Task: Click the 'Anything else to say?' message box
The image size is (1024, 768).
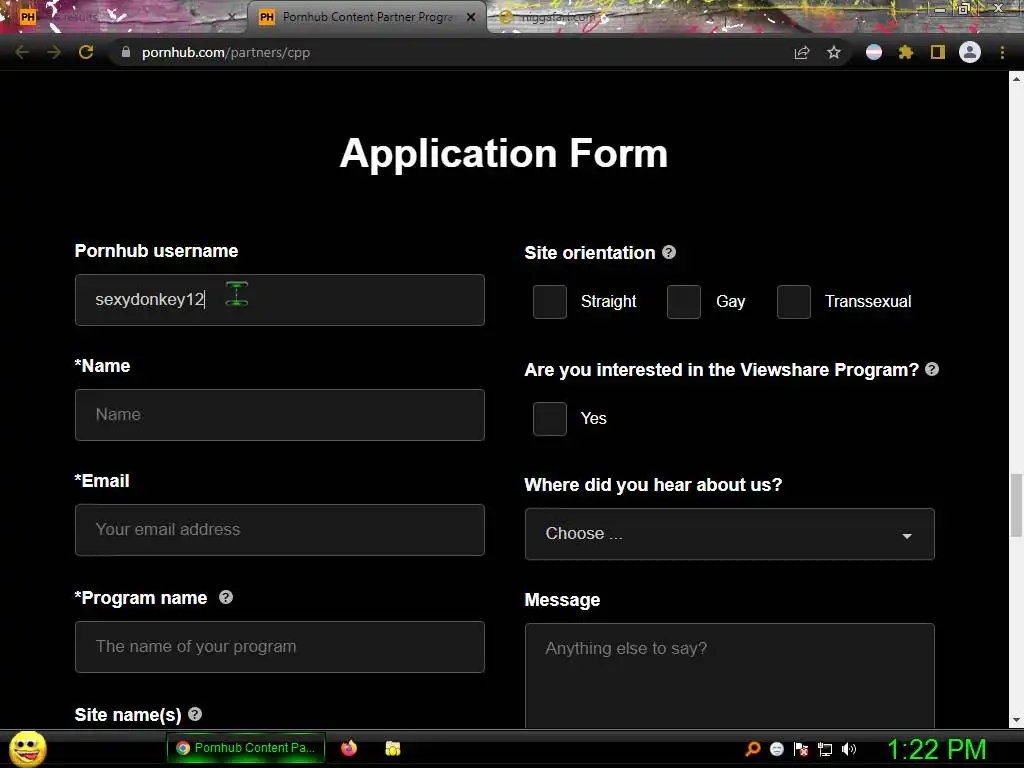Action: tap(729, 676)
